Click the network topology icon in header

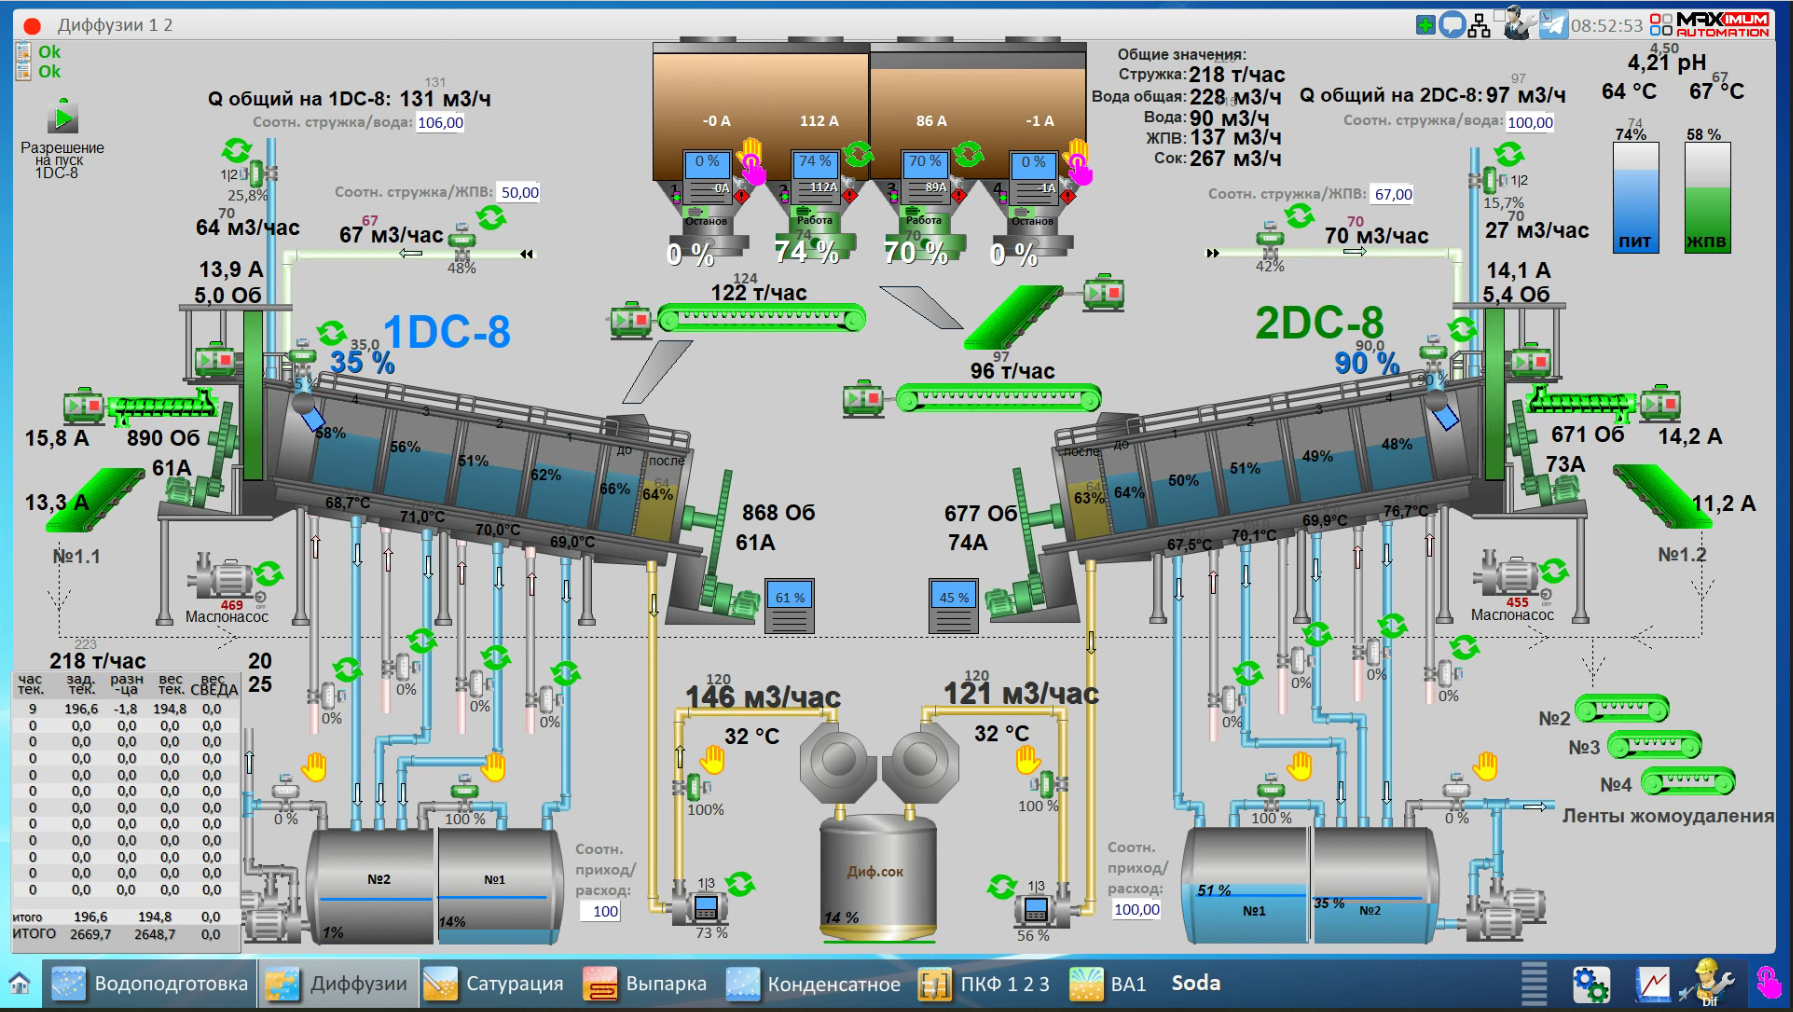1480,25
